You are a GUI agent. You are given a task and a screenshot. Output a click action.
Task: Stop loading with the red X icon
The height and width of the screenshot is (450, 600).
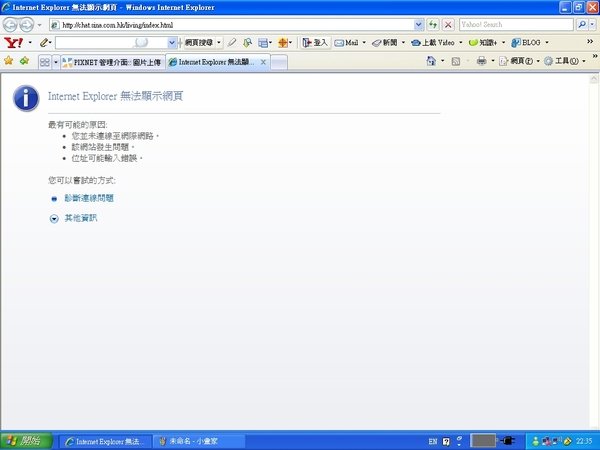(448, 25)
